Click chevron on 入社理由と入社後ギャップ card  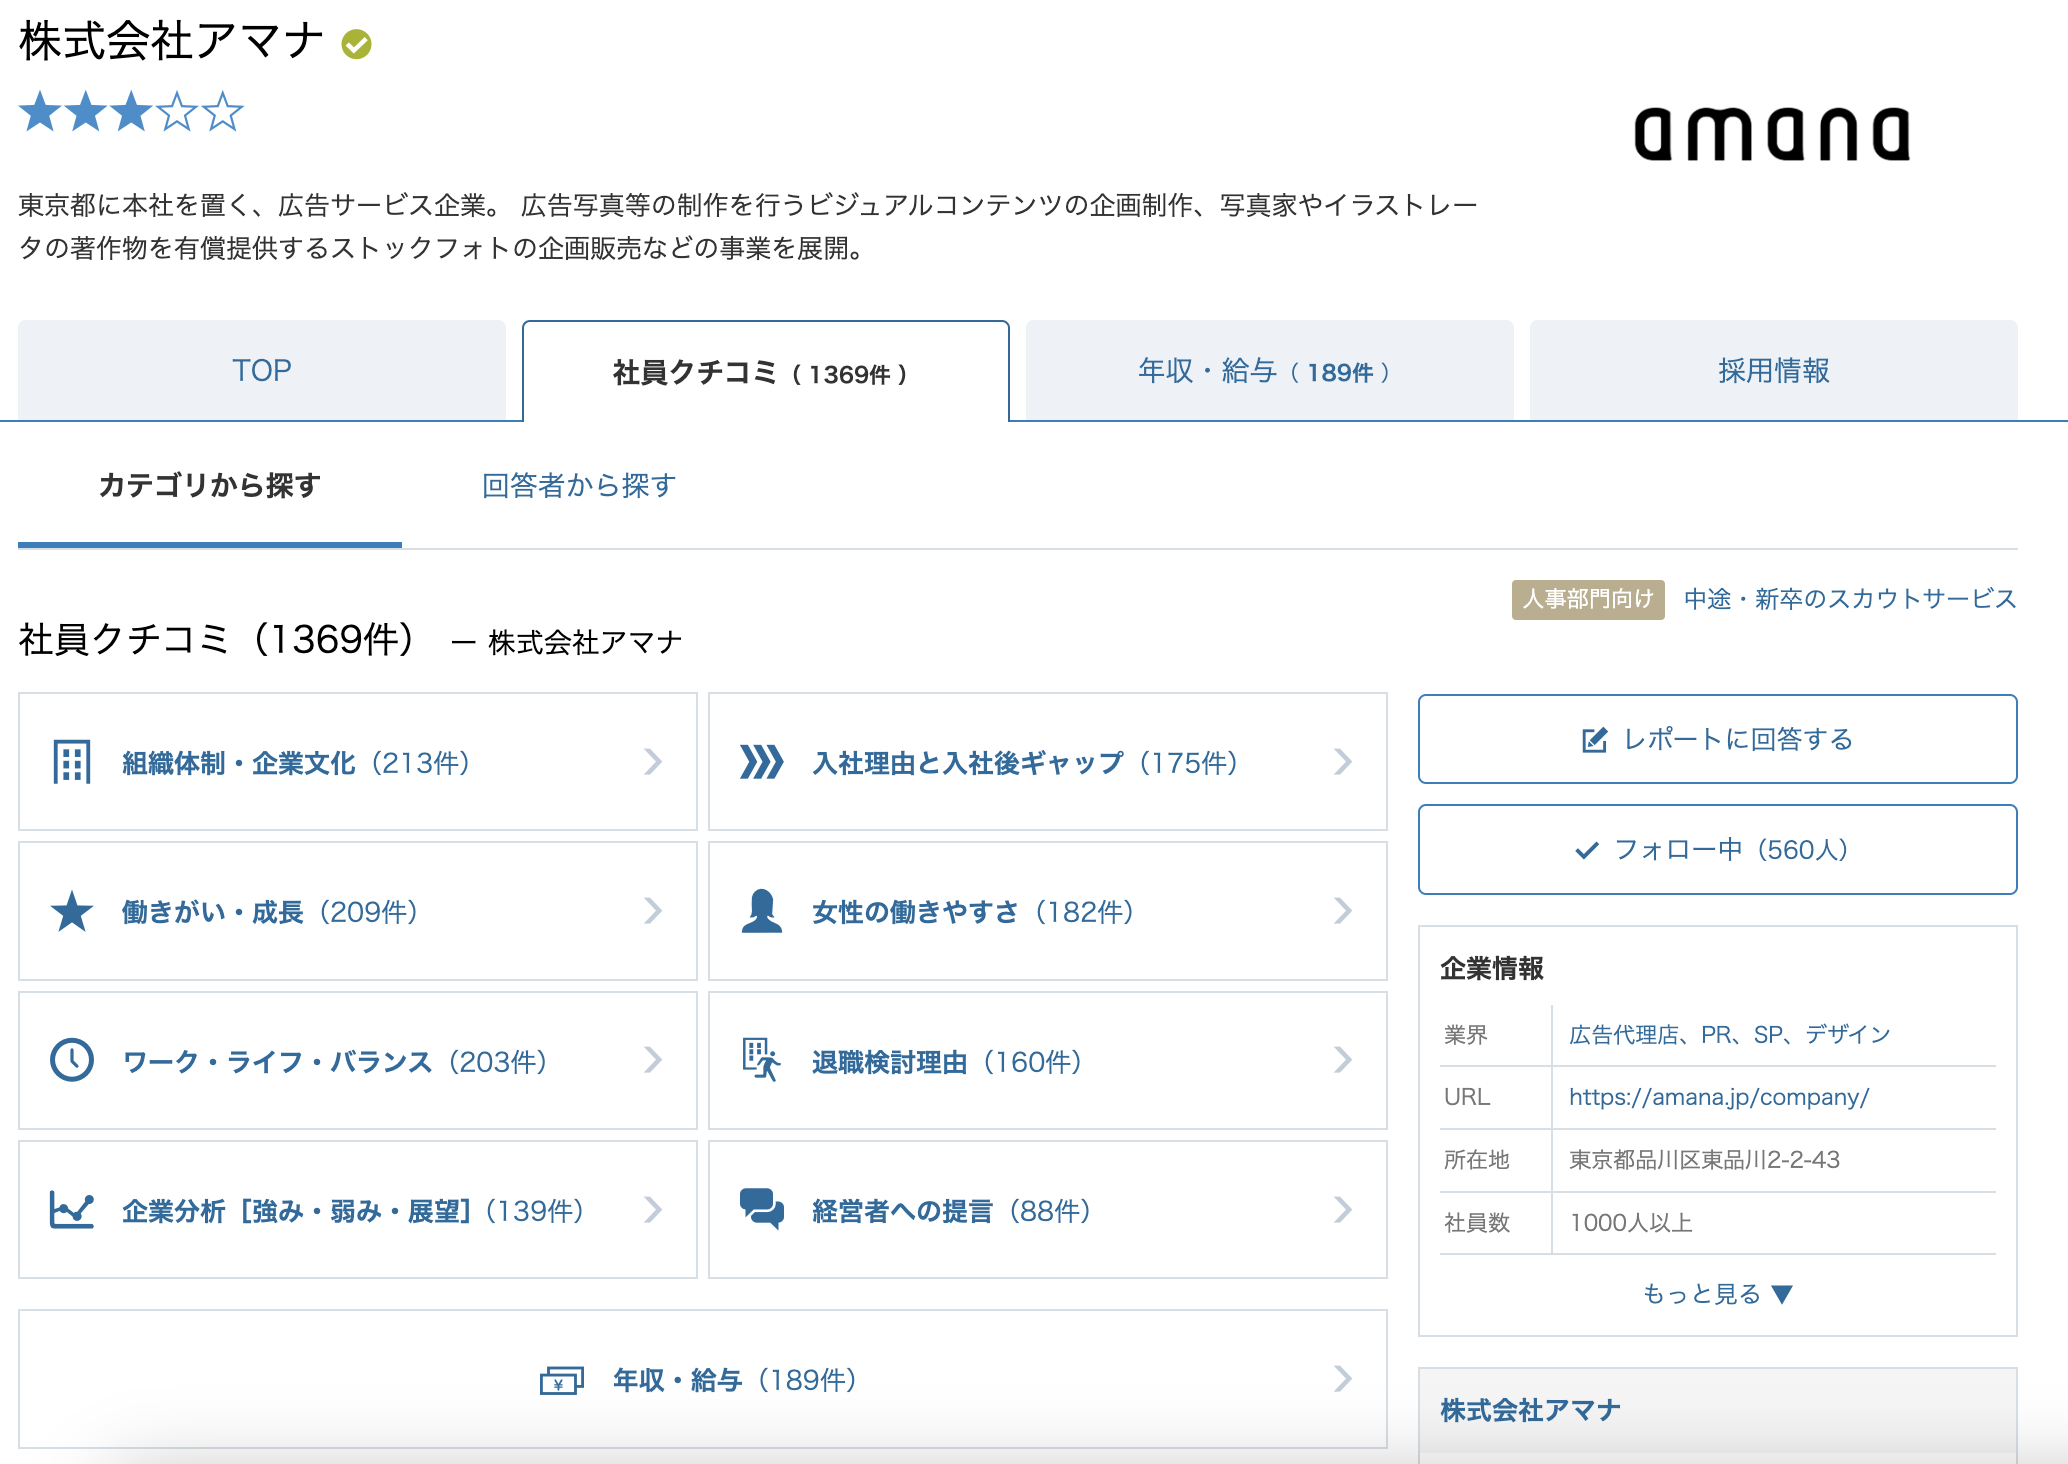point(1343,762)
